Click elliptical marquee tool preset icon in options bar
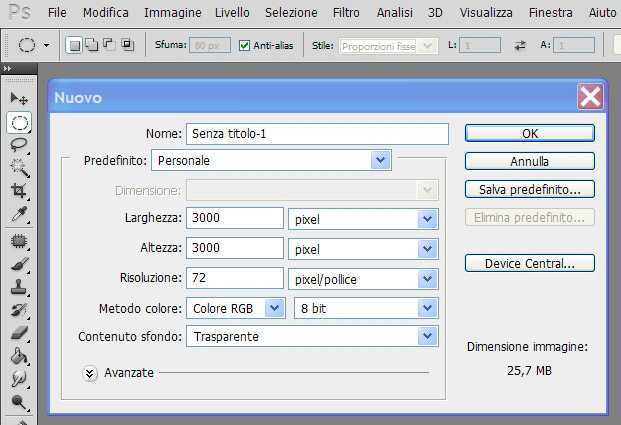Image resolution: width=621 pixels, height=425 pixels. [27, 45]
